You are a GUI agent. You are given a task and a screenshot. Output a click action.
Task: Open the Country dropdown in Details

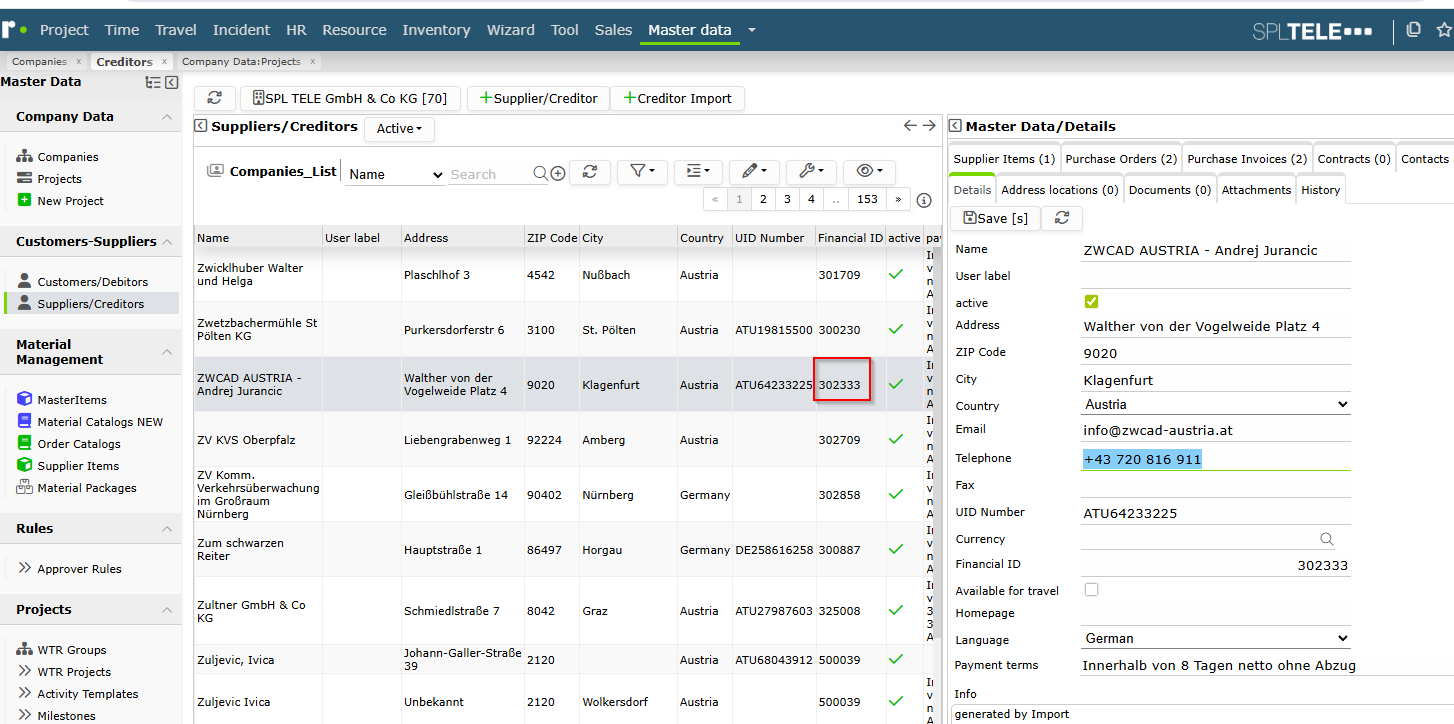pos(1216,405)
